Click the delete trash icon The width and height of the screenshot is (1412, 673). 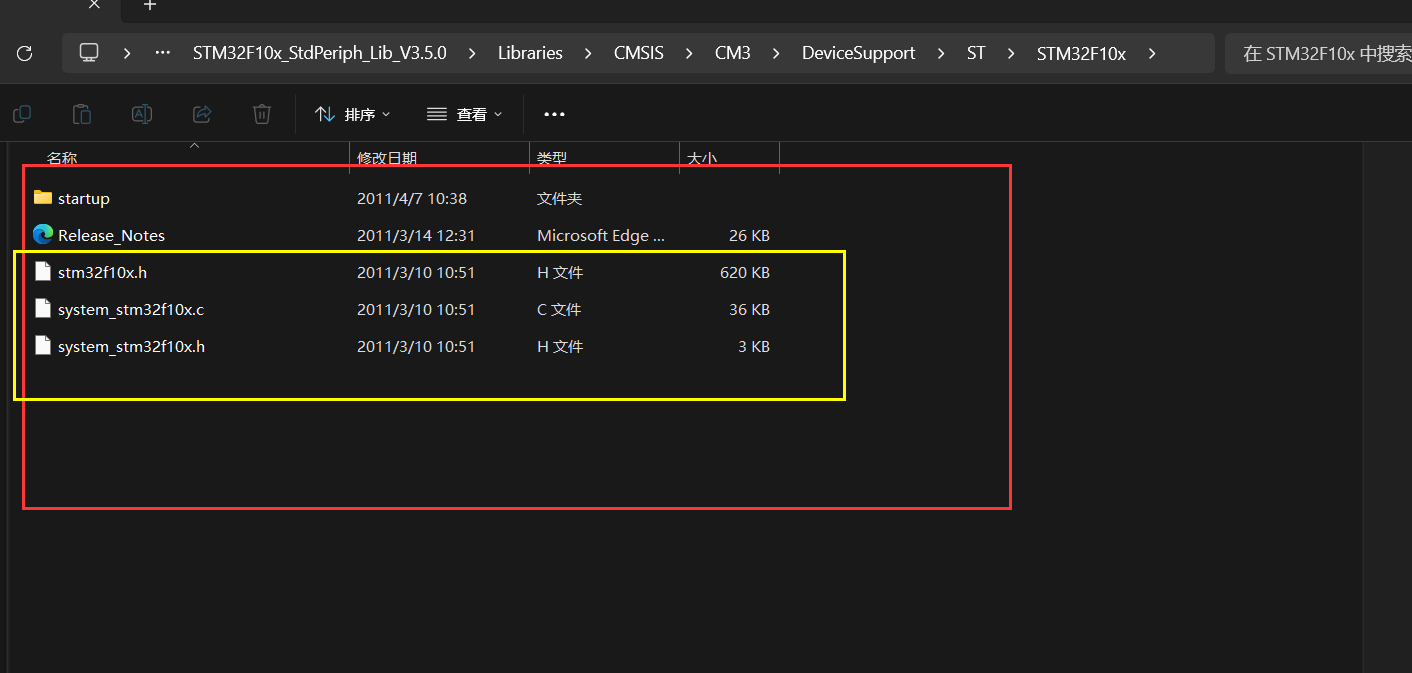[x=262, y=114]
